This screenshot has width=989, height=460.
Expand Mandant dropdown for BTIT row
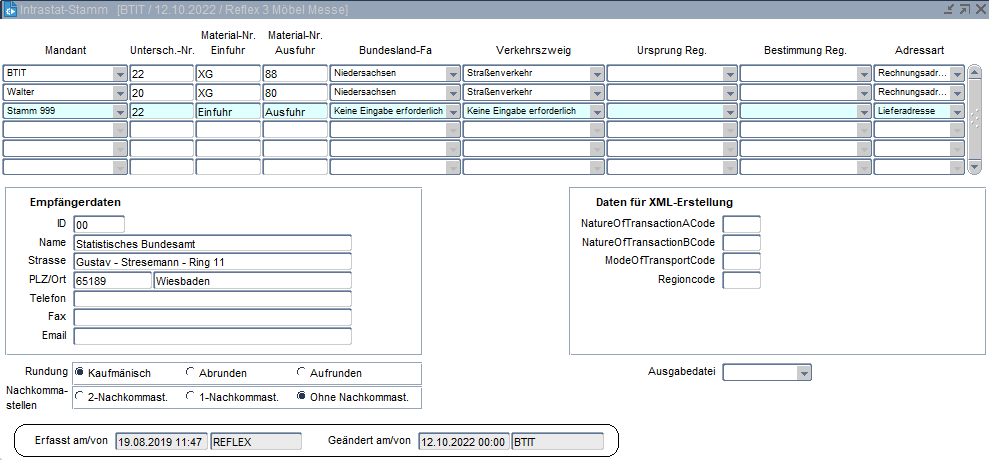coord(120,74)
